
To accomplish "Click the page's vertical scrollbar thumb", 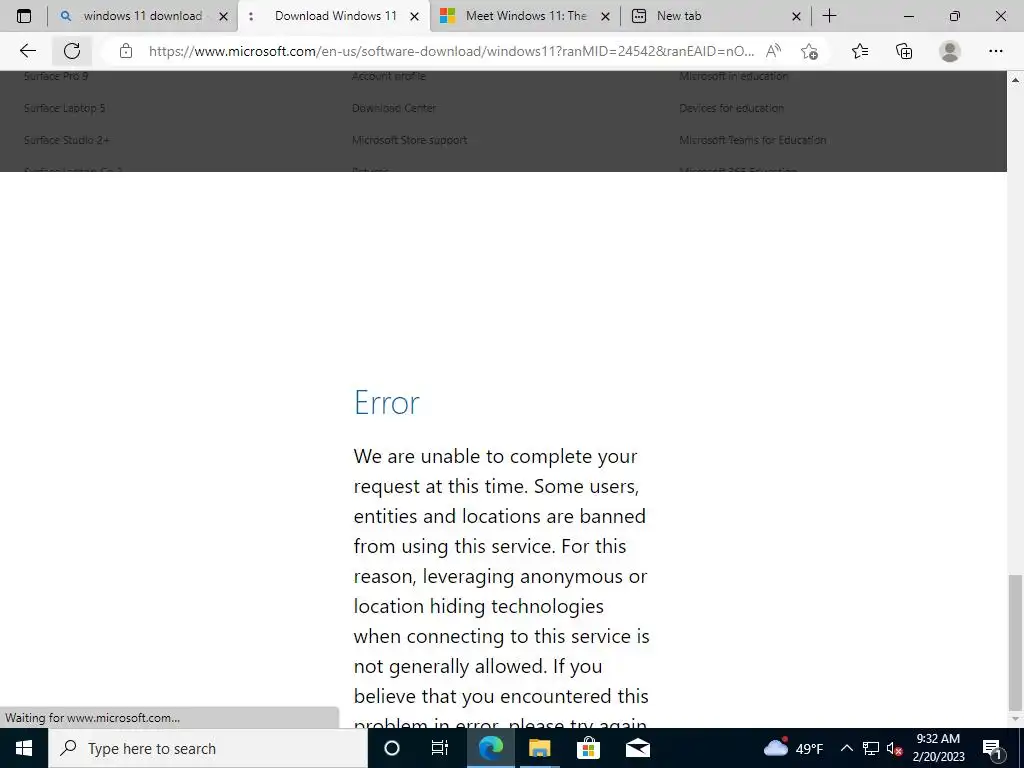I will (1015, 642).
